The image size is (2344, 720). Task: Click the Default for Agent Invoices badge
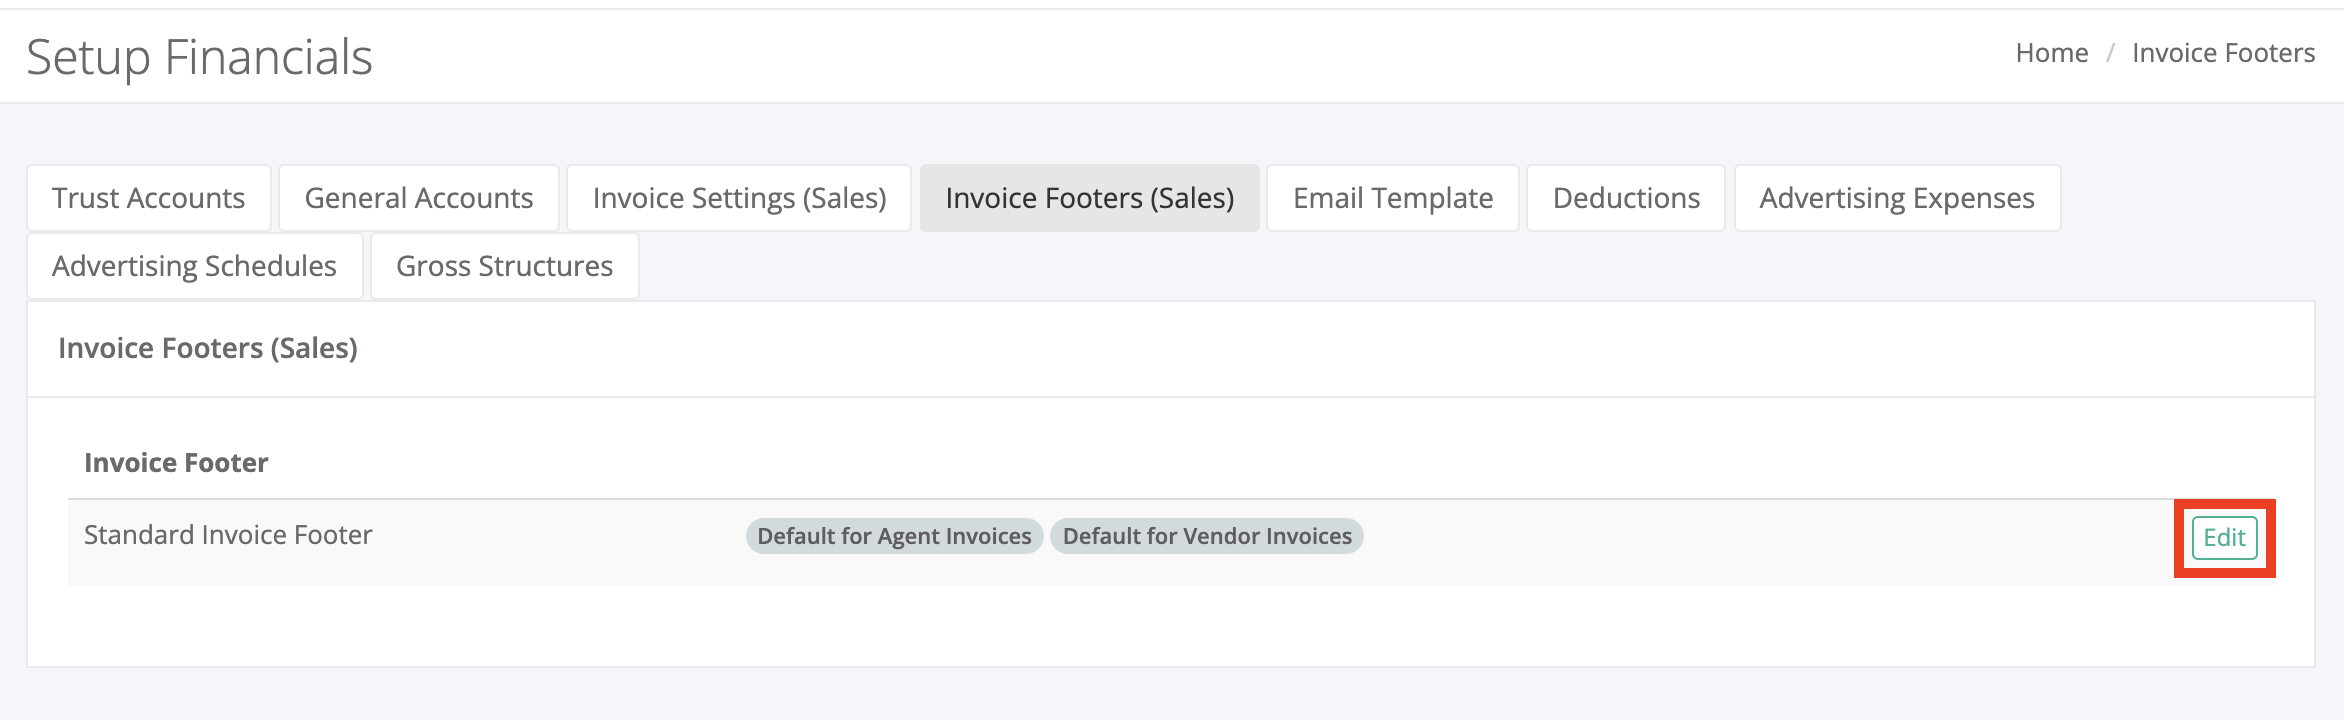894,536
